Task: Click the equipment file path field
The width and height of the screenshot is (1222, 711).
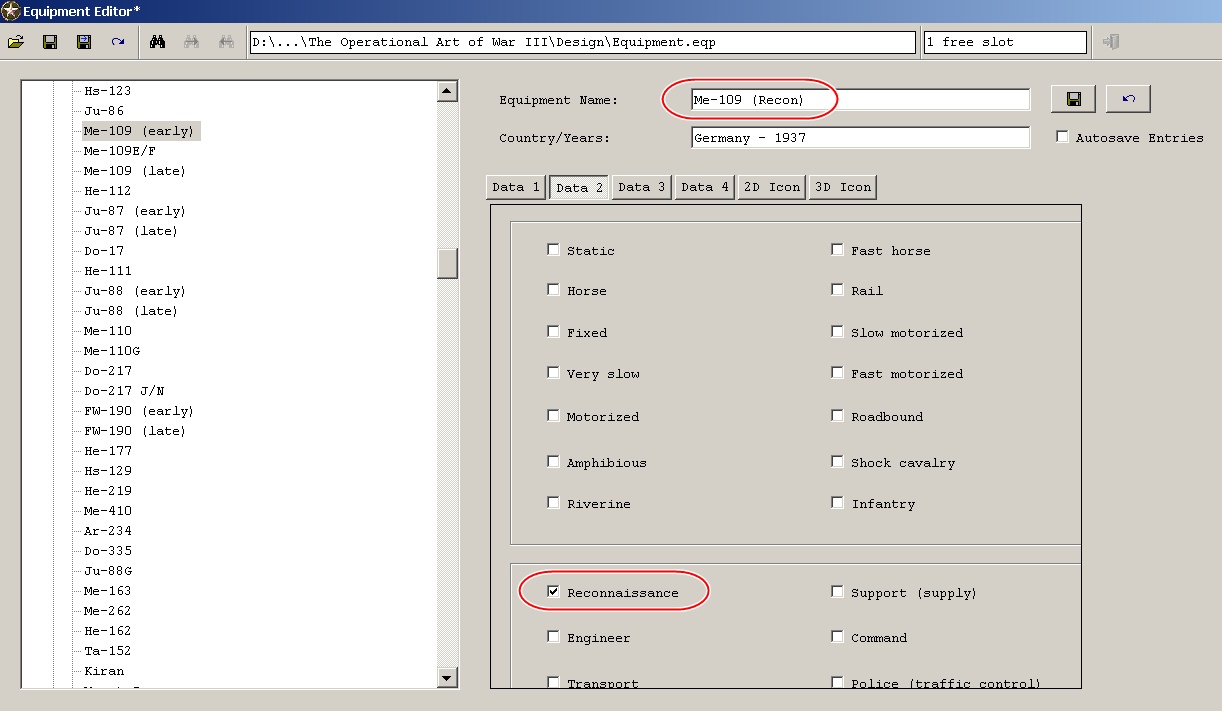Action: 582,42
